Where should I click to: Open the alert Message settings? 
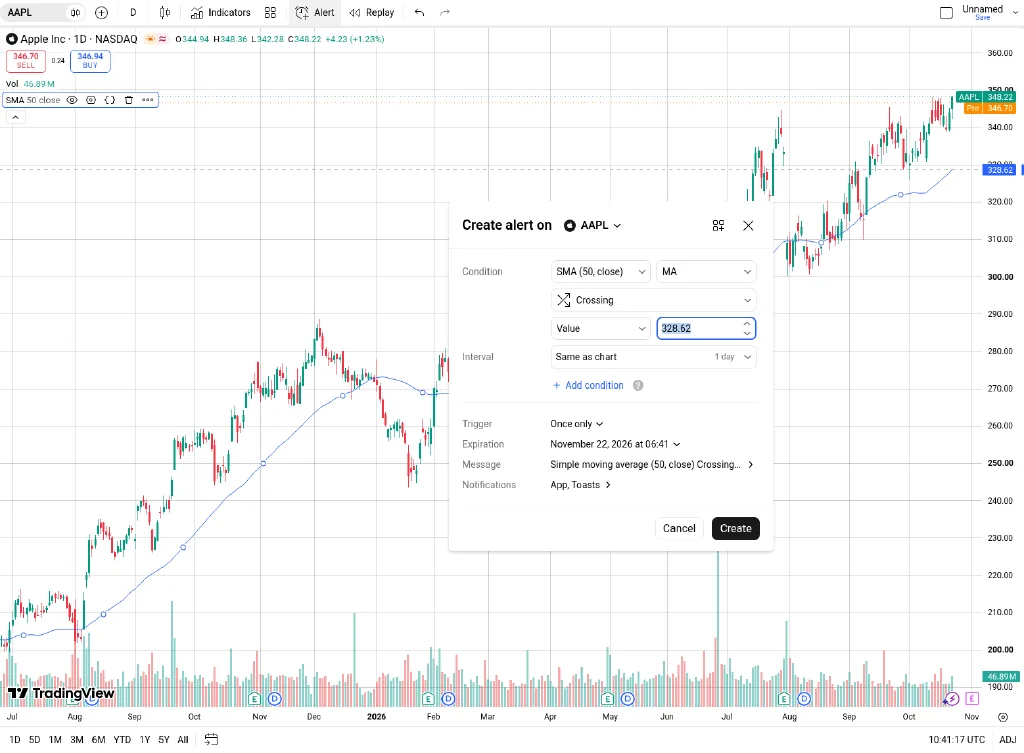(652, 464)
